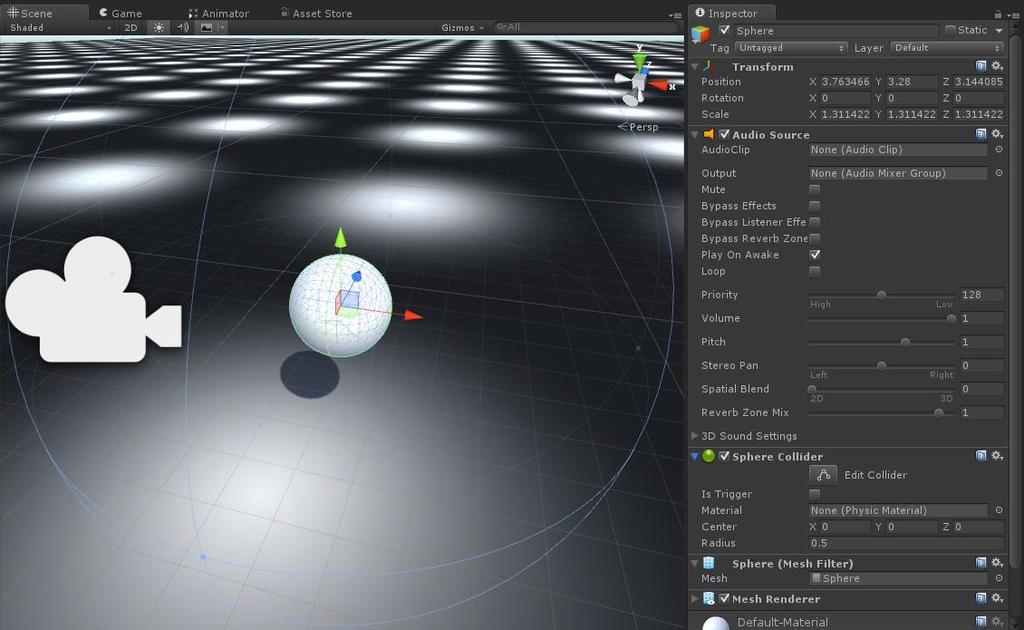Open the Layer dropdown showing Default

[947, 48]
